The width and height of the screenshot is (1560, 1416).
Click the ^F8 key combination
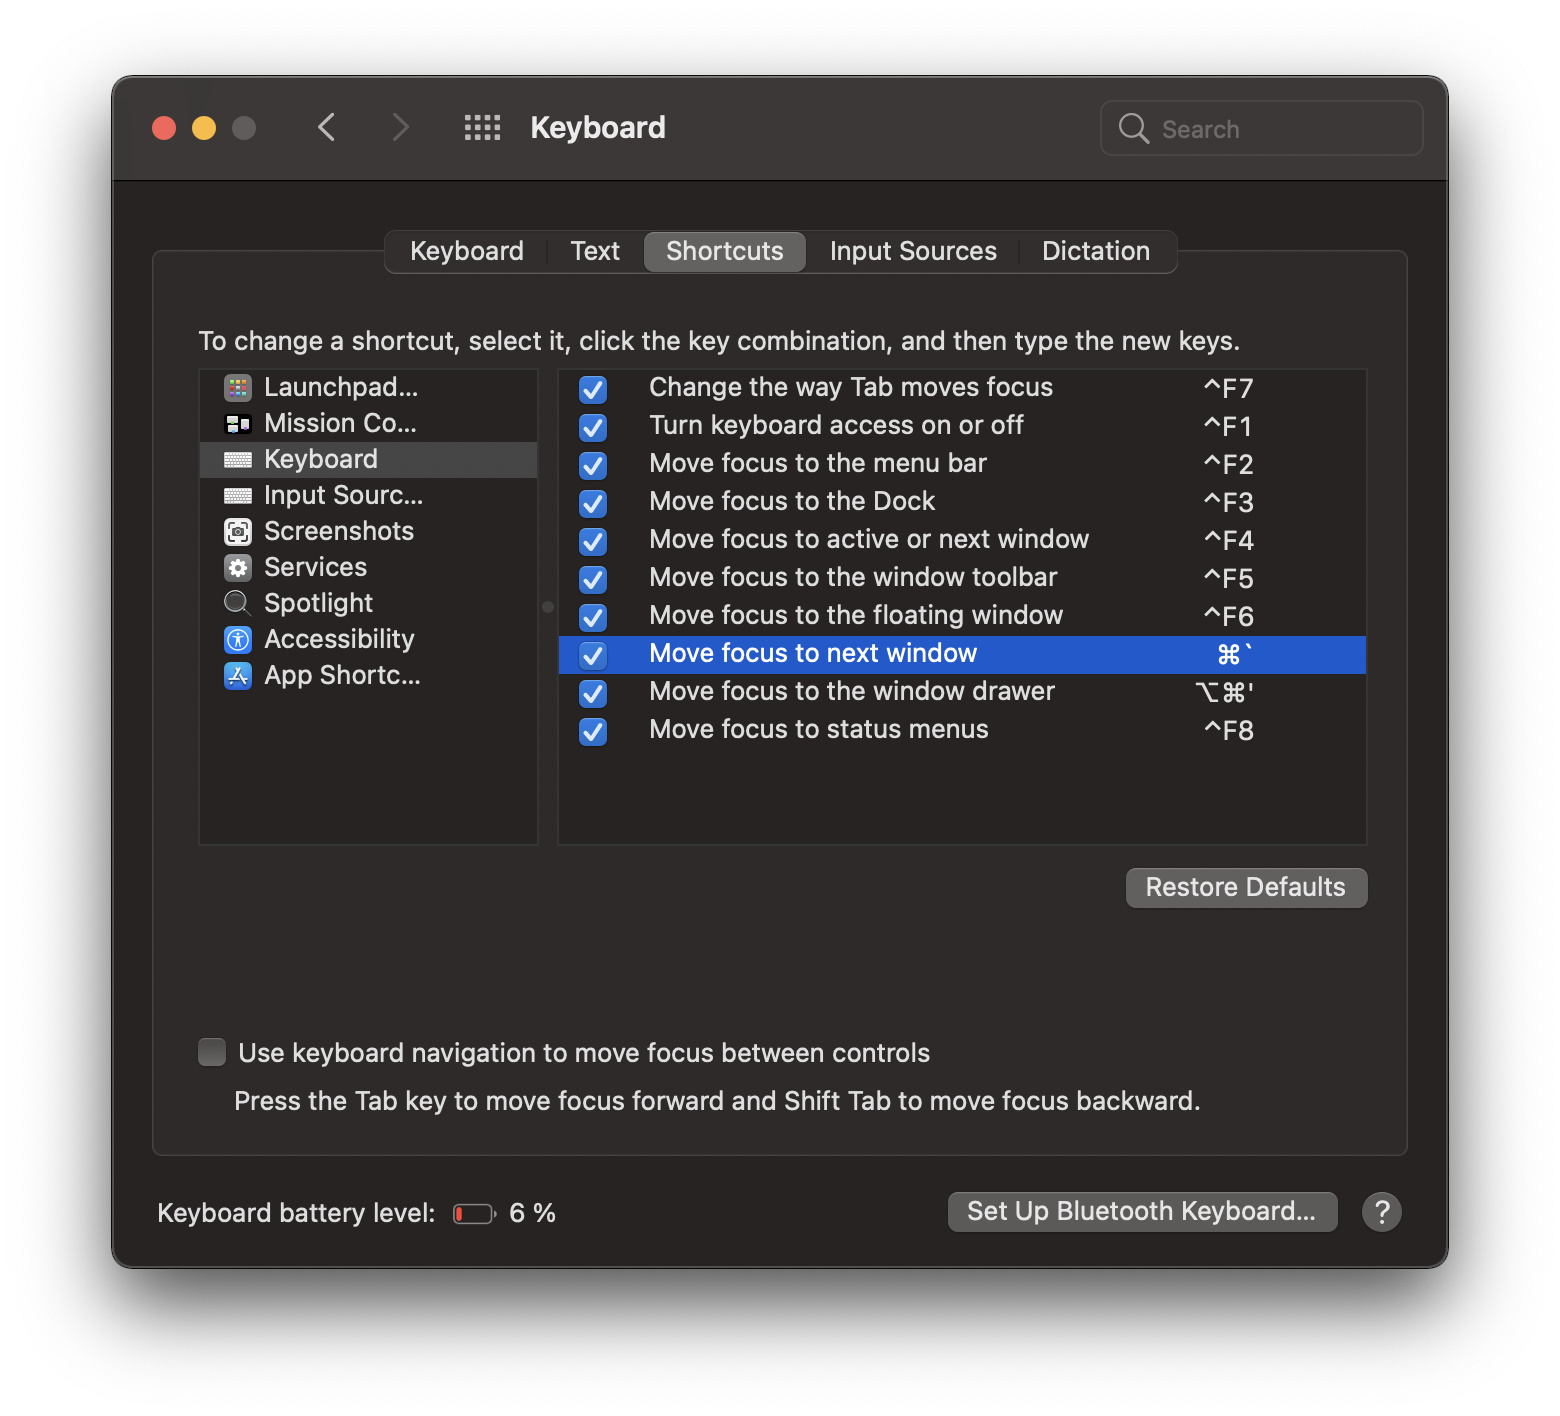[1228, 730]
